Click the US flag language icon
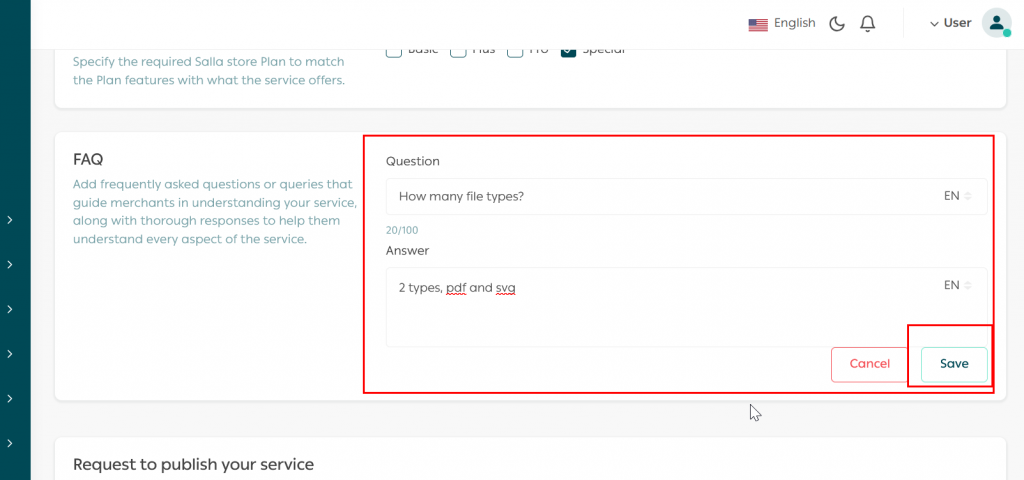The height and width of the screenshot is (480, 1024). (758, 24)
